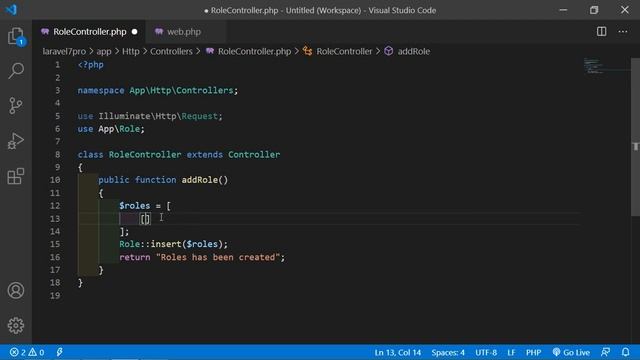The width and height of the screenshot is (640, 360).
Task: Open the Source Control view
Action: tap(16, 106)
